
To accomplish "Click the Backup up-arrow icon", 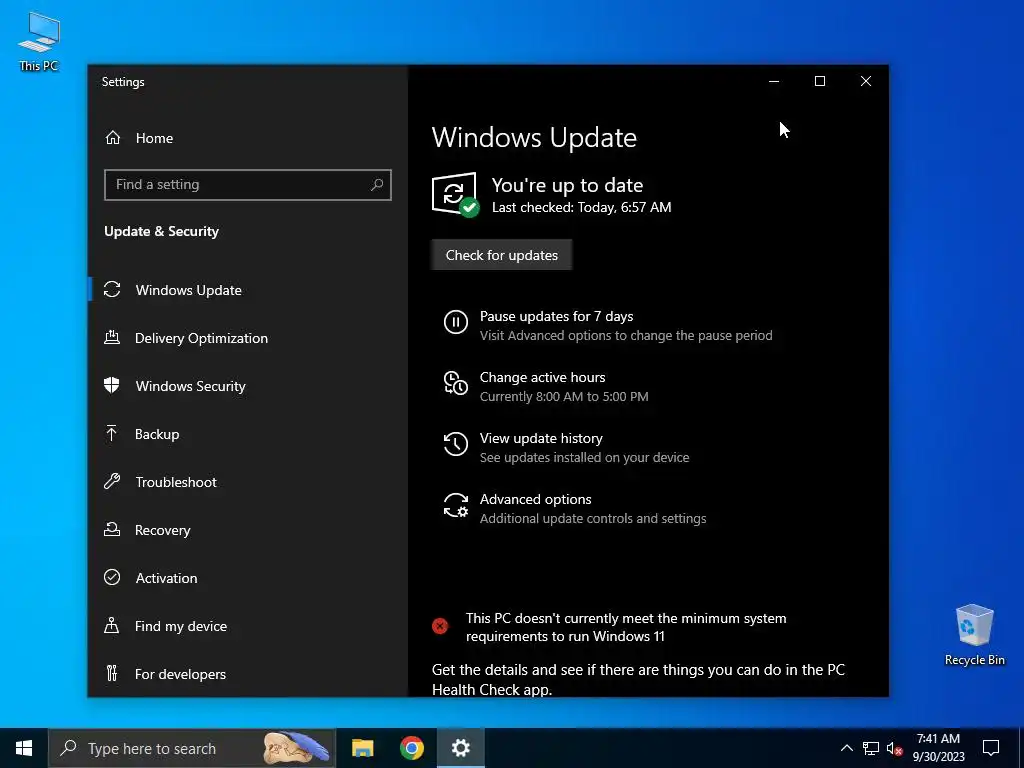I will coord(112,434).
